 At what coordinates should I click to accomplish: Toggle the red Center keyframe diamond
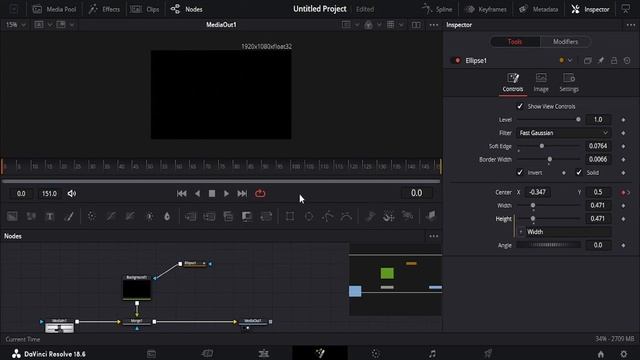tap(623, 192)
